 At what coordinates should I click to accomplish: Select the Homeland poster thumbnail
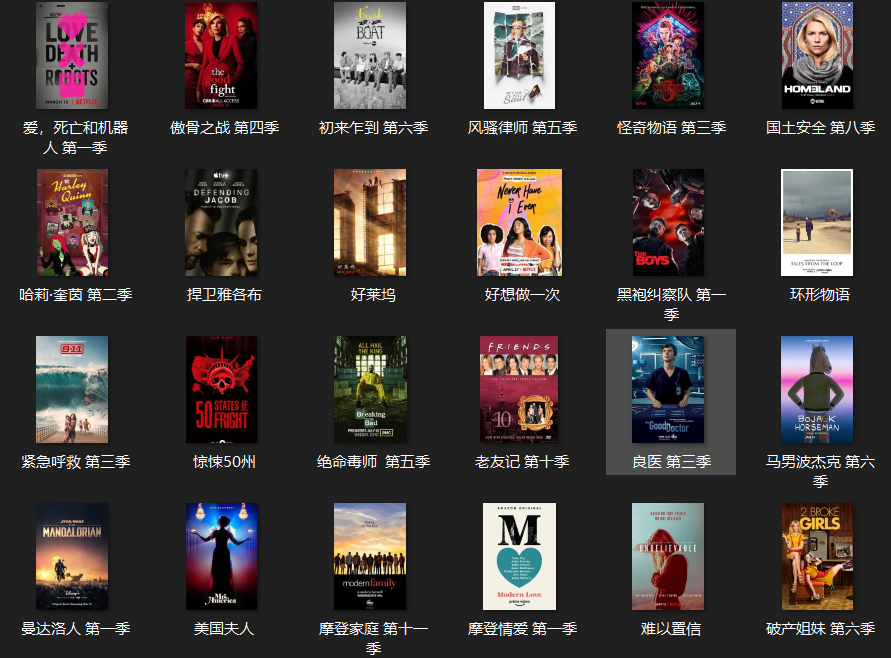[x=817, y=55]
